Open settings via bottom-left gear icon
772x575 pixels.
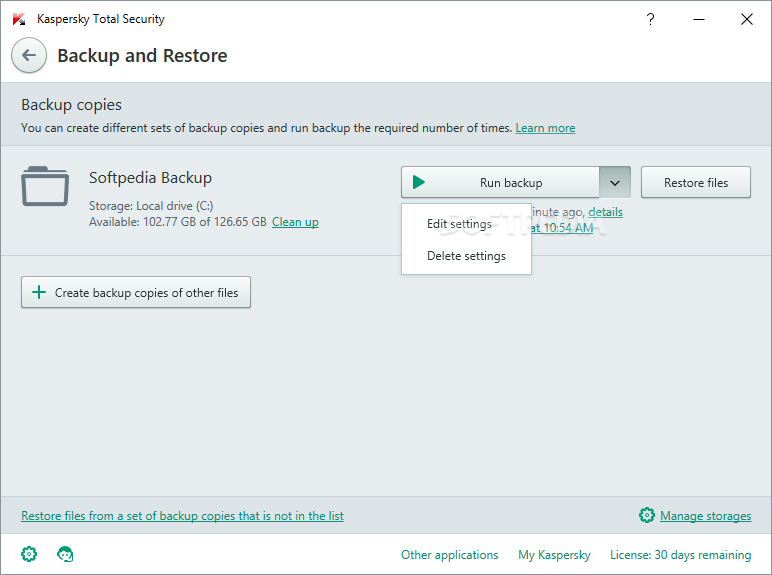pyautogui.click(x=29, y=554)
